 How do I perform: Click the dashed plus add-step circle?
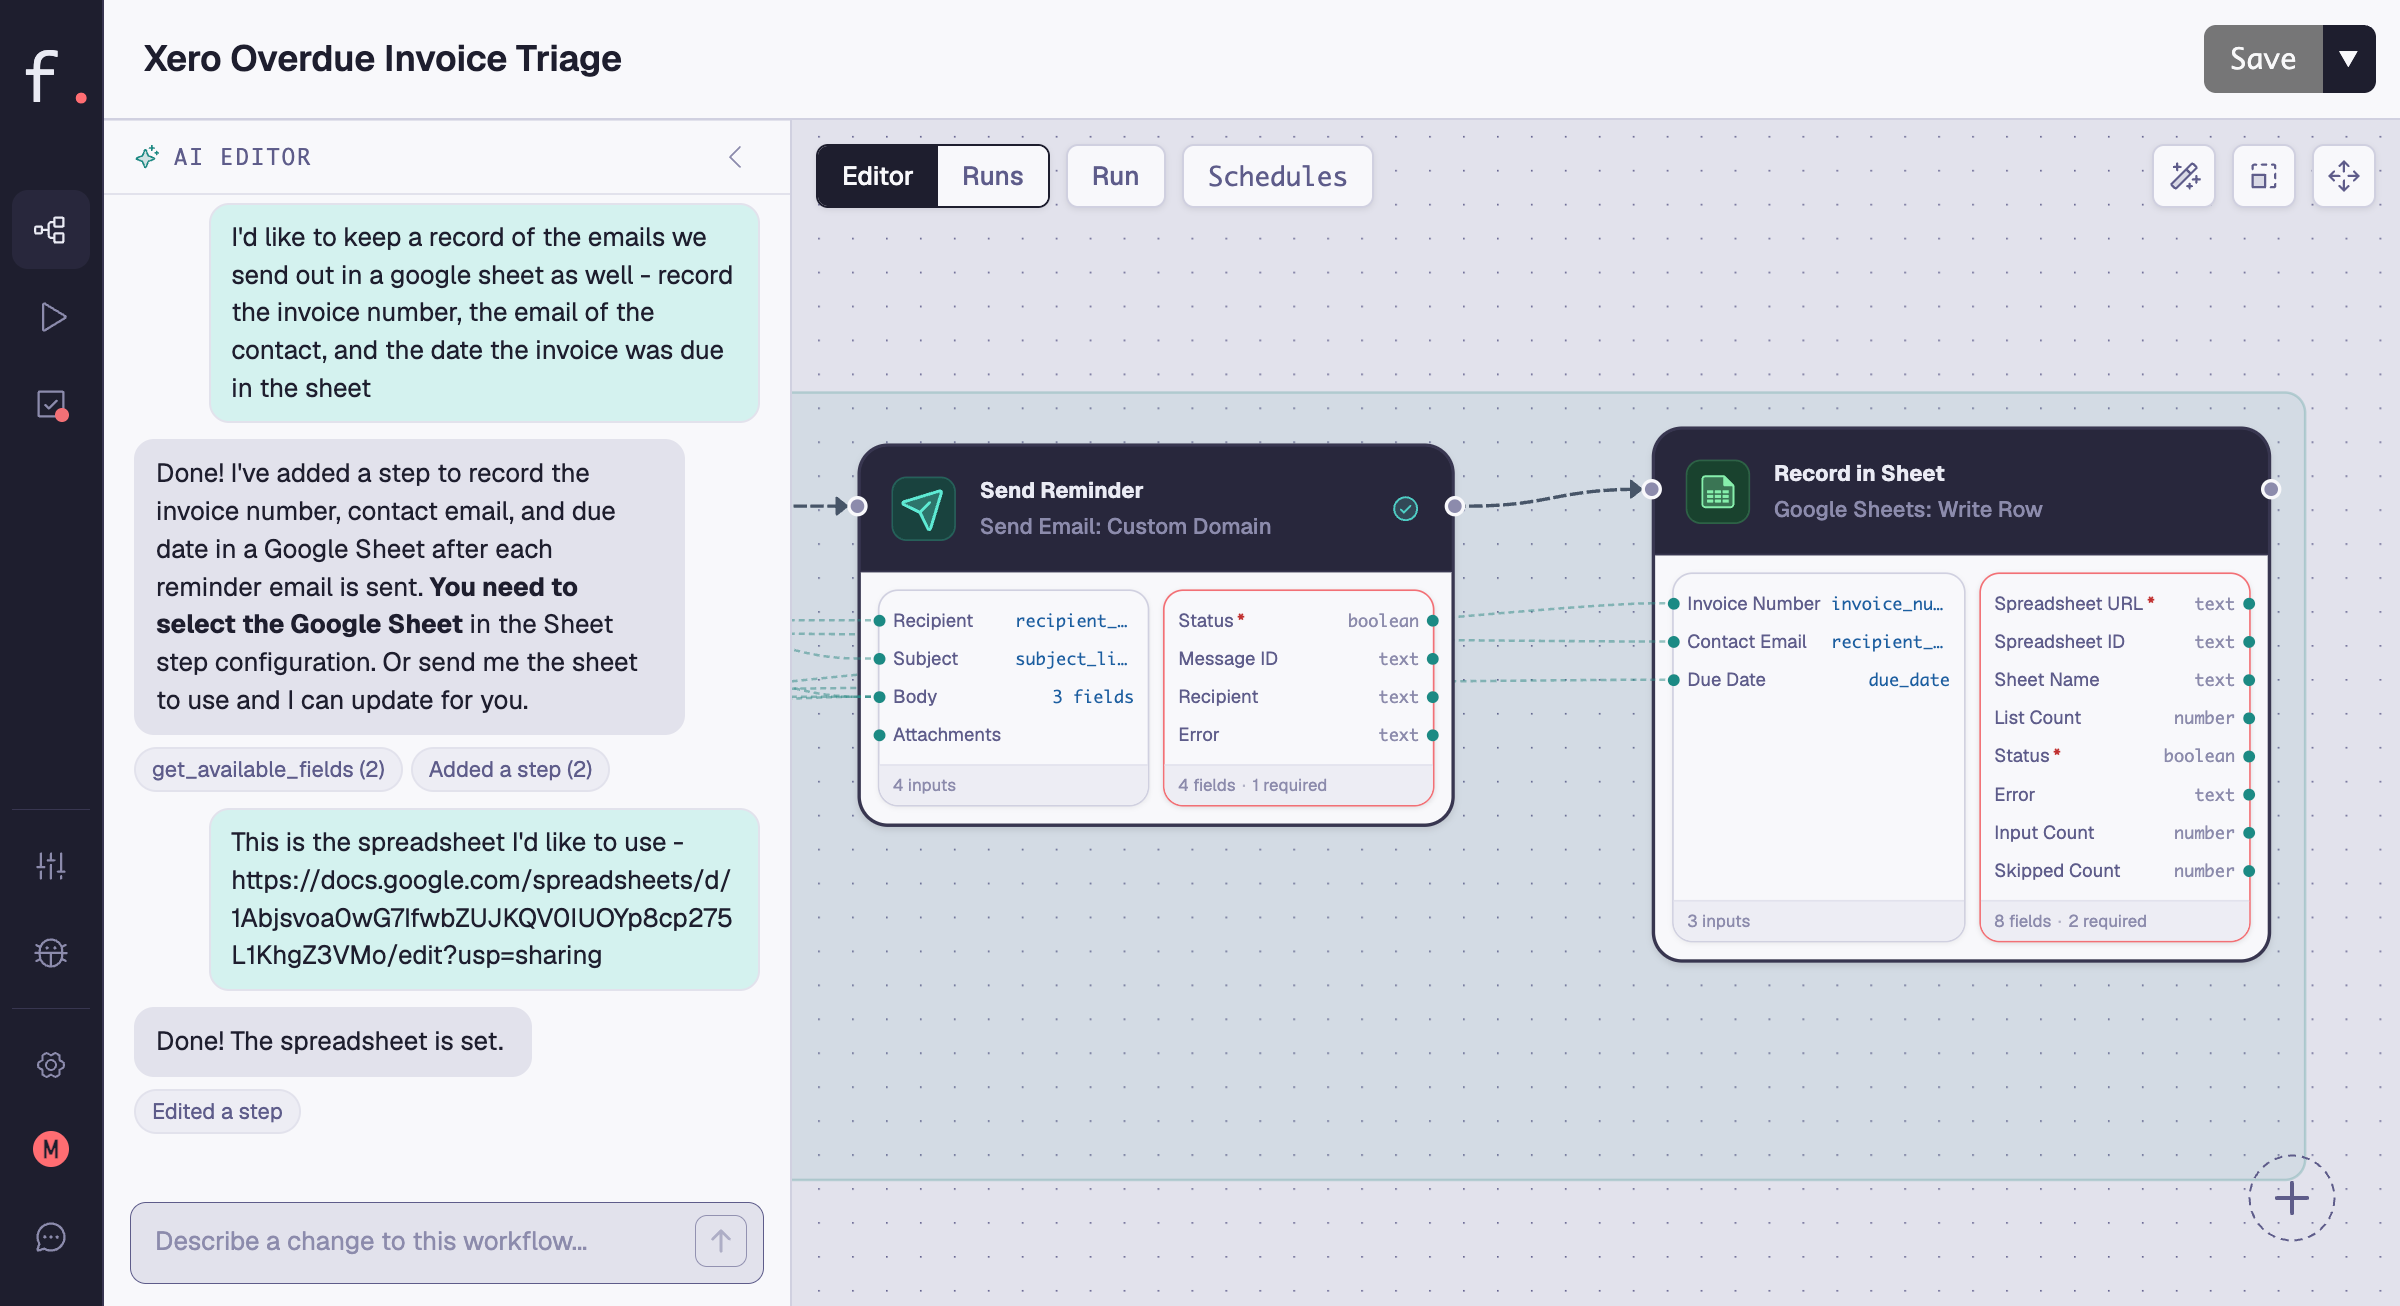(x=2291, y=1198)
